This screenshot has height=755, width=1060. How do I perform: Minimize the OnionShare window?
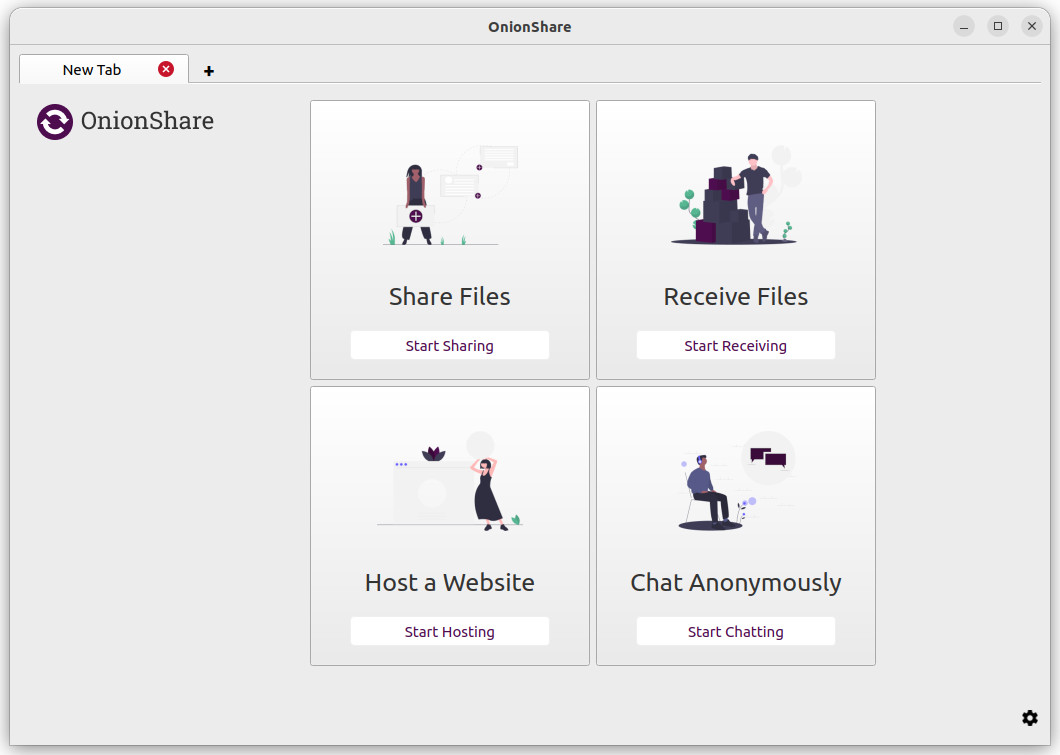[964, 27]
